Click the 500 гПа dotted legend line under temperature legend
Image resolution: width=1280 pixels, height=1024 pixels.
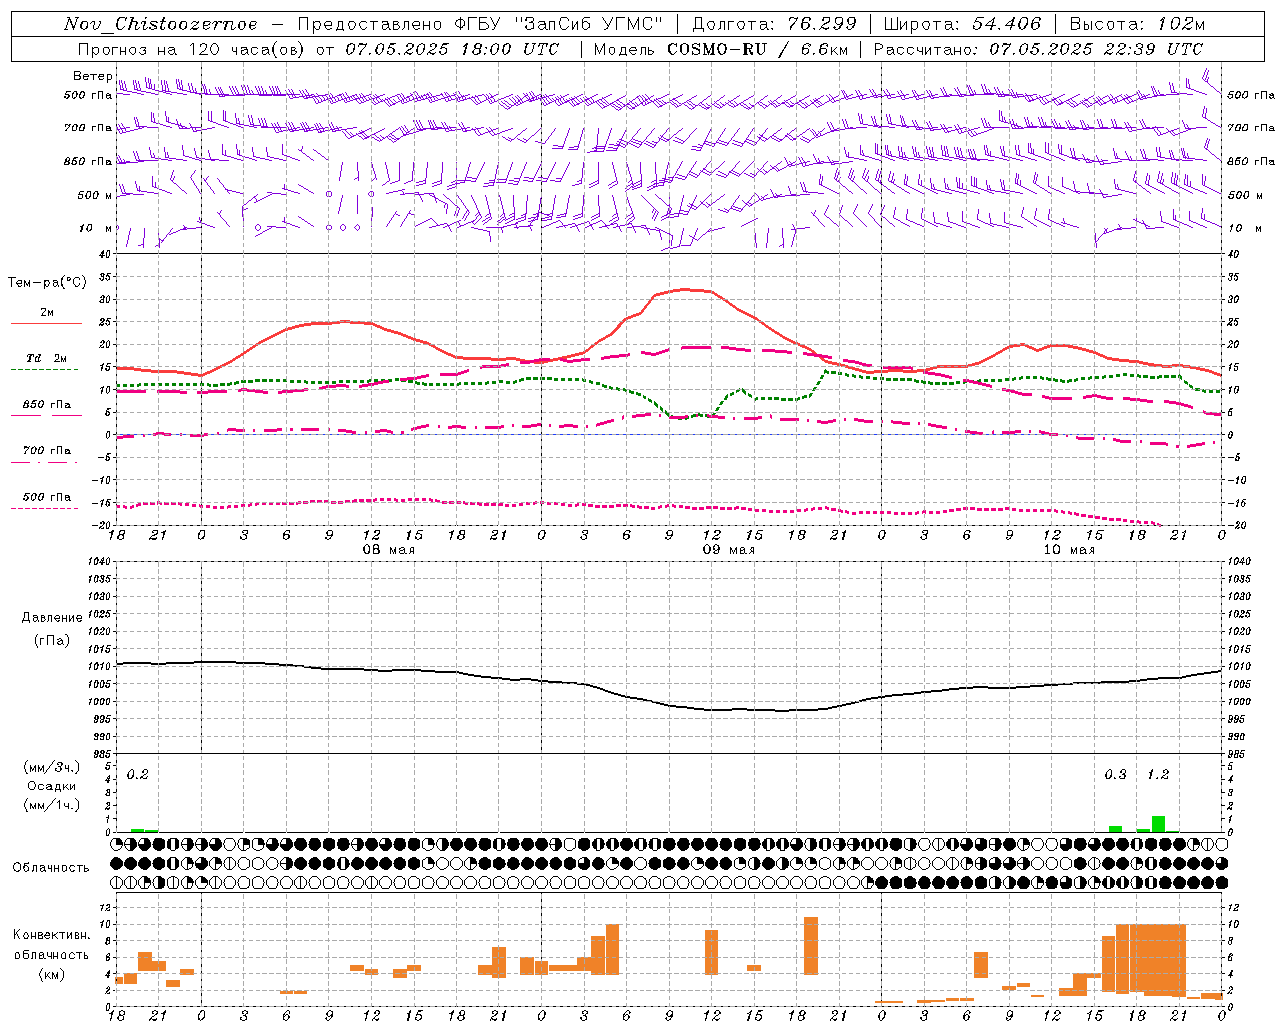45,508
